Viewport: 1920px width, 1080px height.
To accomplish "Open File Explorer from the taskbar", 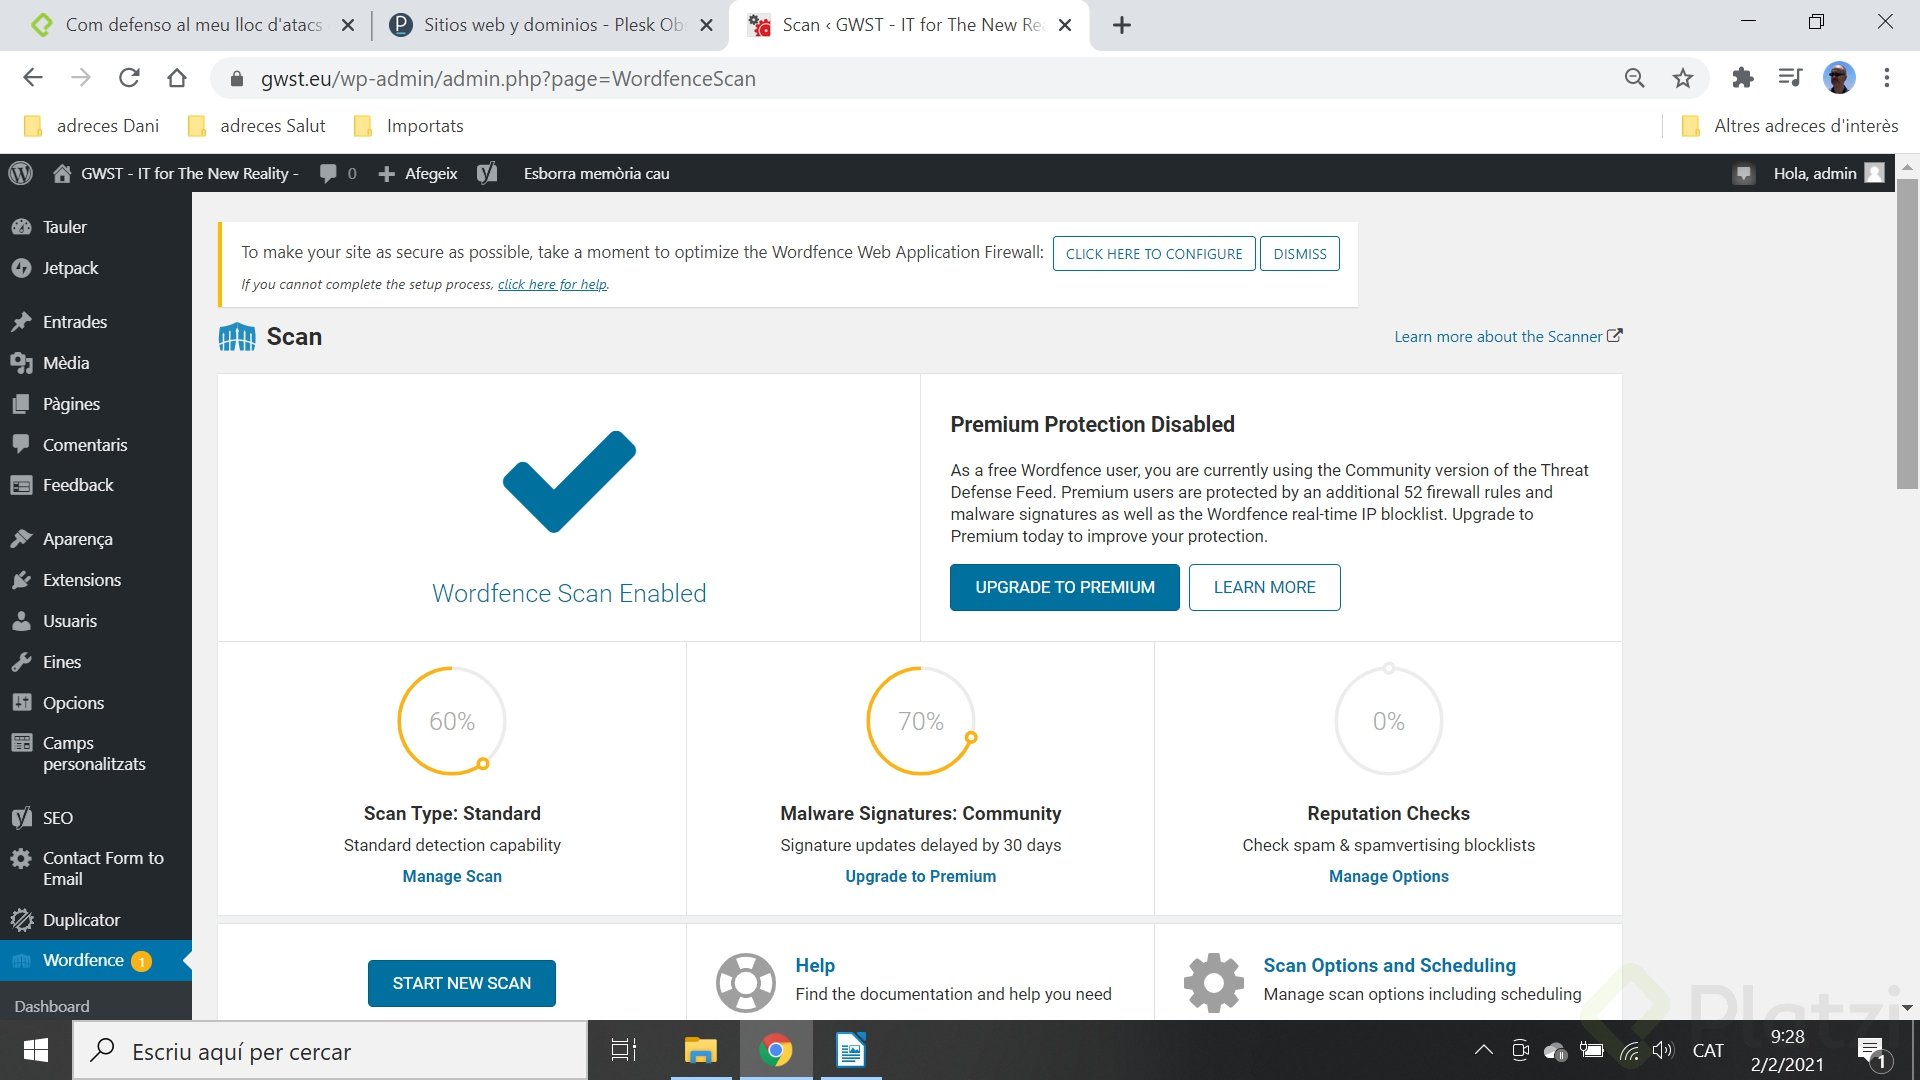I will 700,1050.
